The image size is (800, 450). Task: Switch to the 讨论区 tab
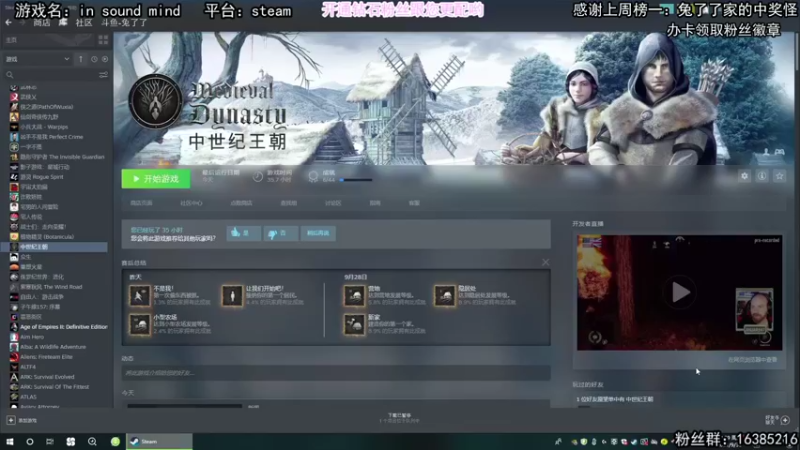coord(333,203)
